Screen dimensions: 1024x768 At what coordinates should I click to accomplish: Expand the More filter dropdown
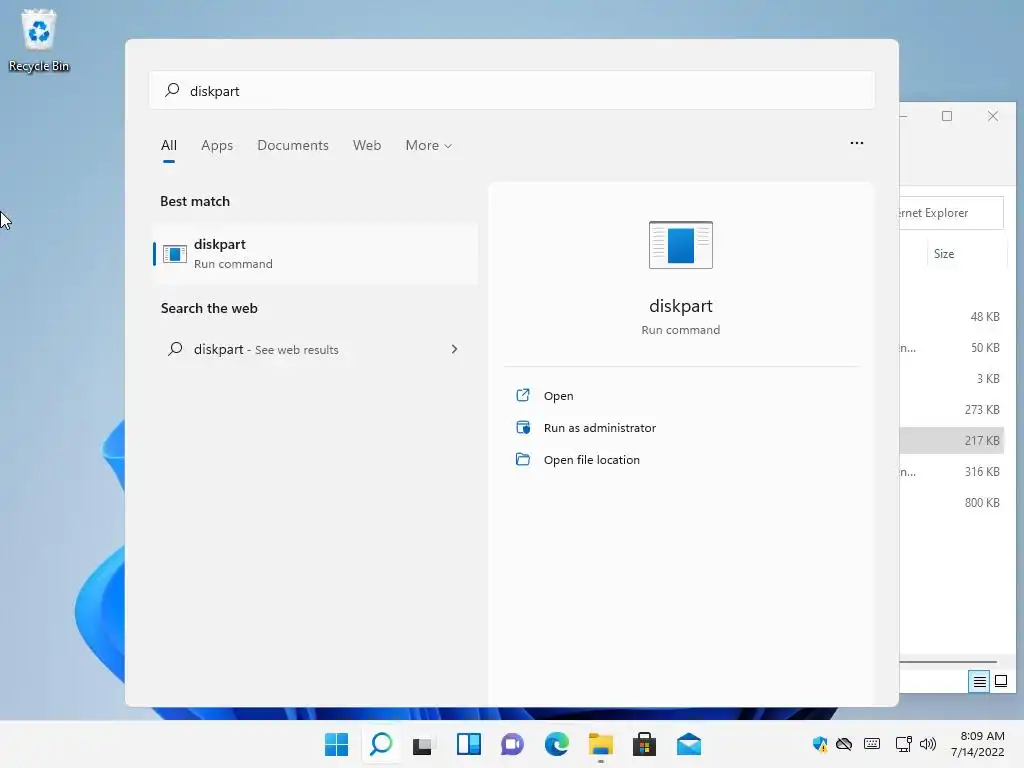(x=428, y=145)
